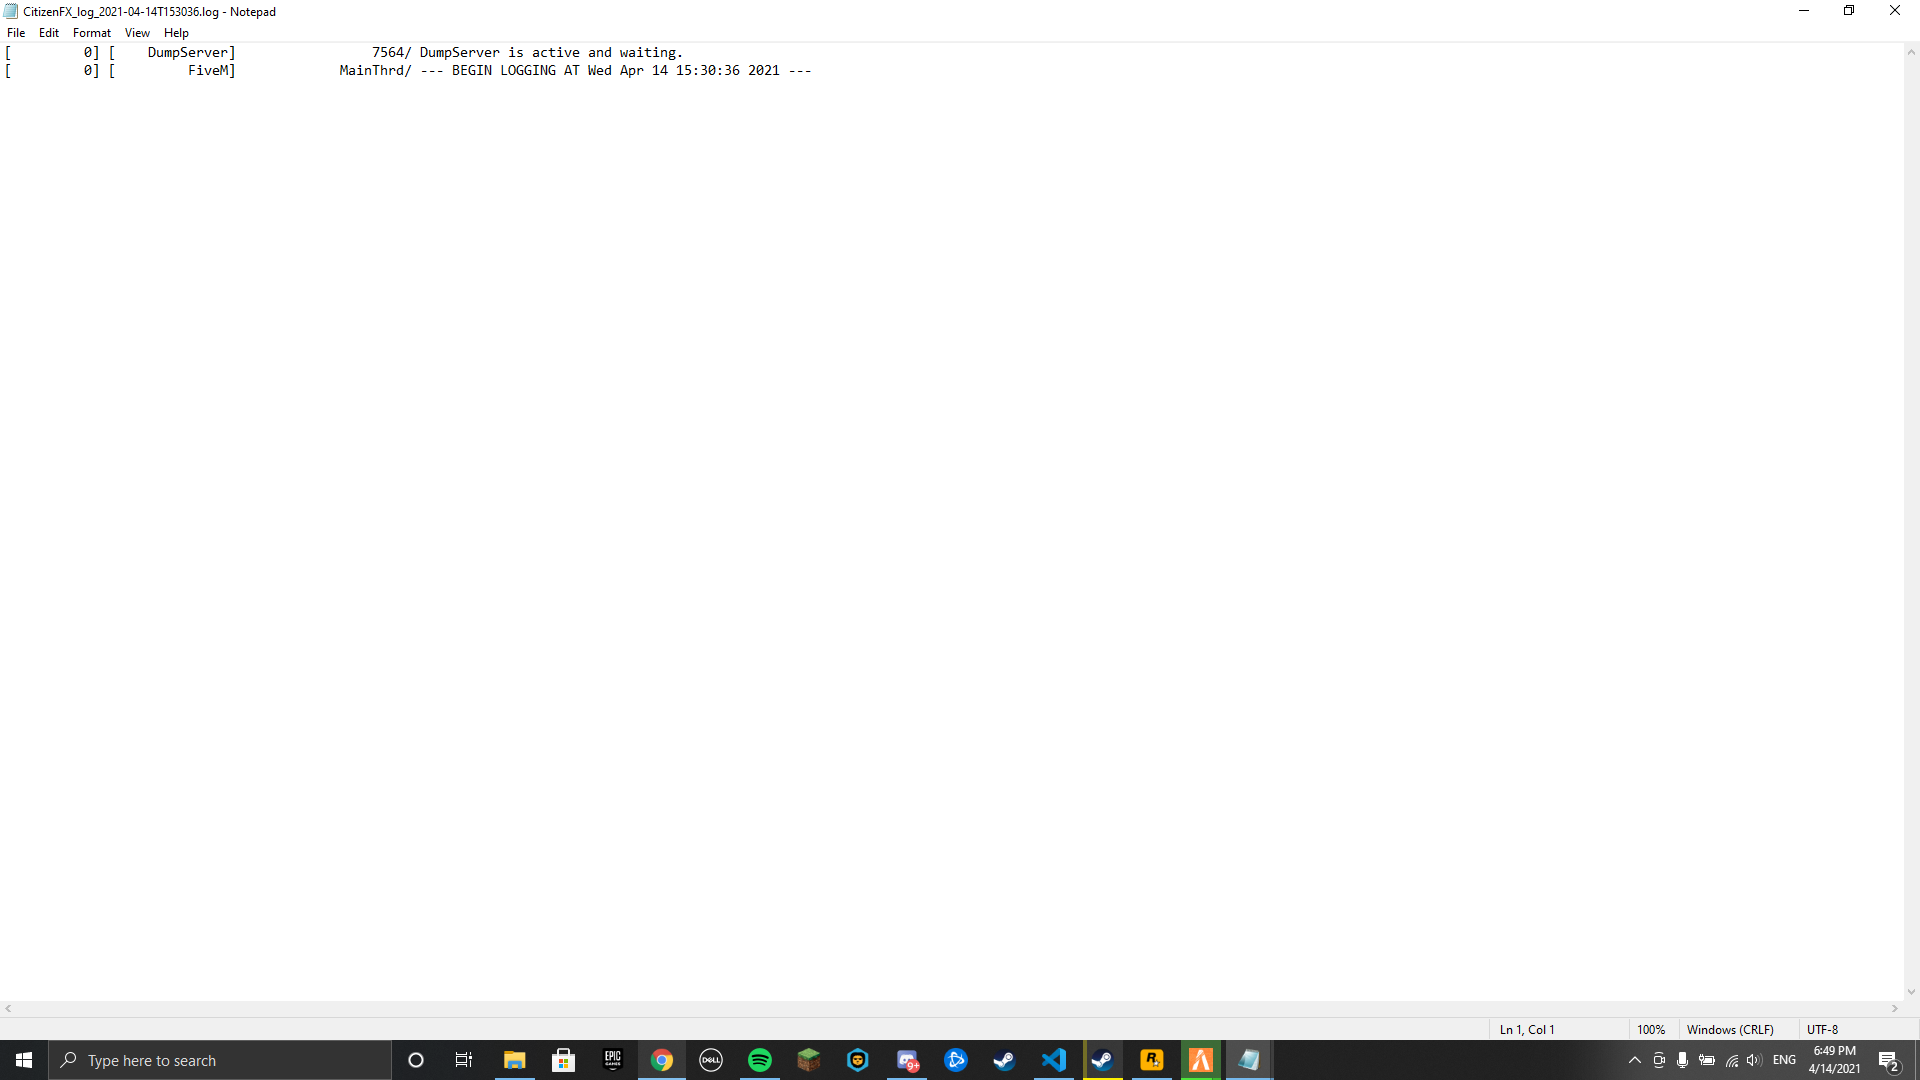The width and height of the screenshot is (1920, 1080).
Task: Open Minecraft from the taskbar
Action: pyautogui.click(x=808, y=1060)
